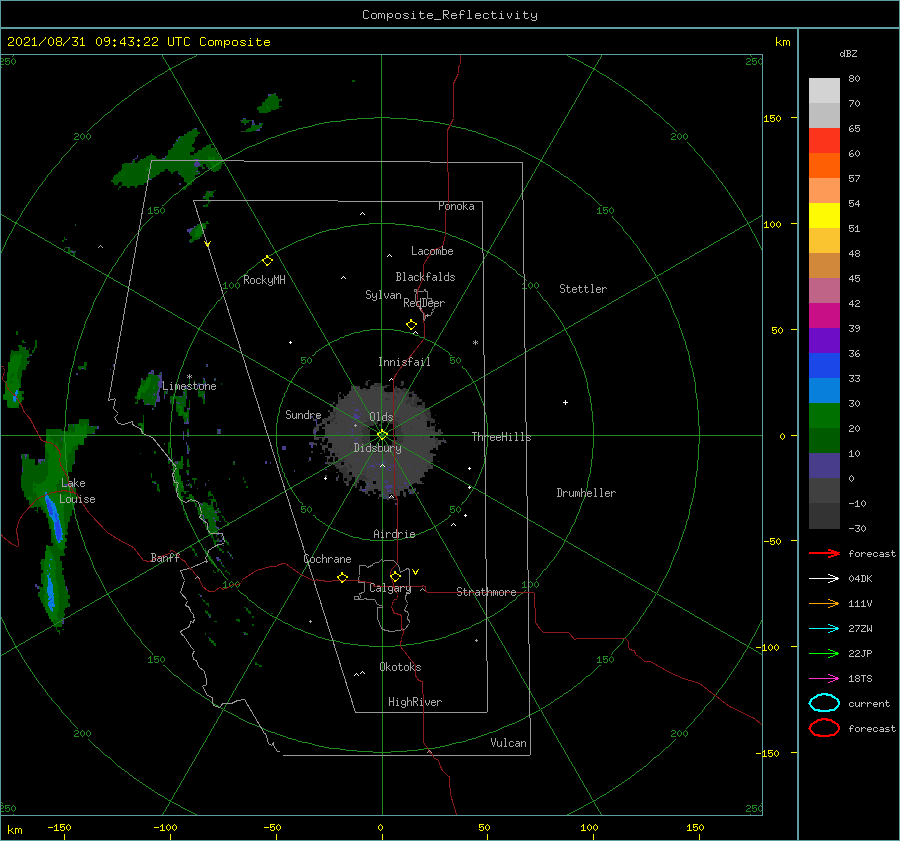Click the yellow diamond marker near RockyMH
The image size is (900, 841).
pyautogui.click(x=267, y=261)
